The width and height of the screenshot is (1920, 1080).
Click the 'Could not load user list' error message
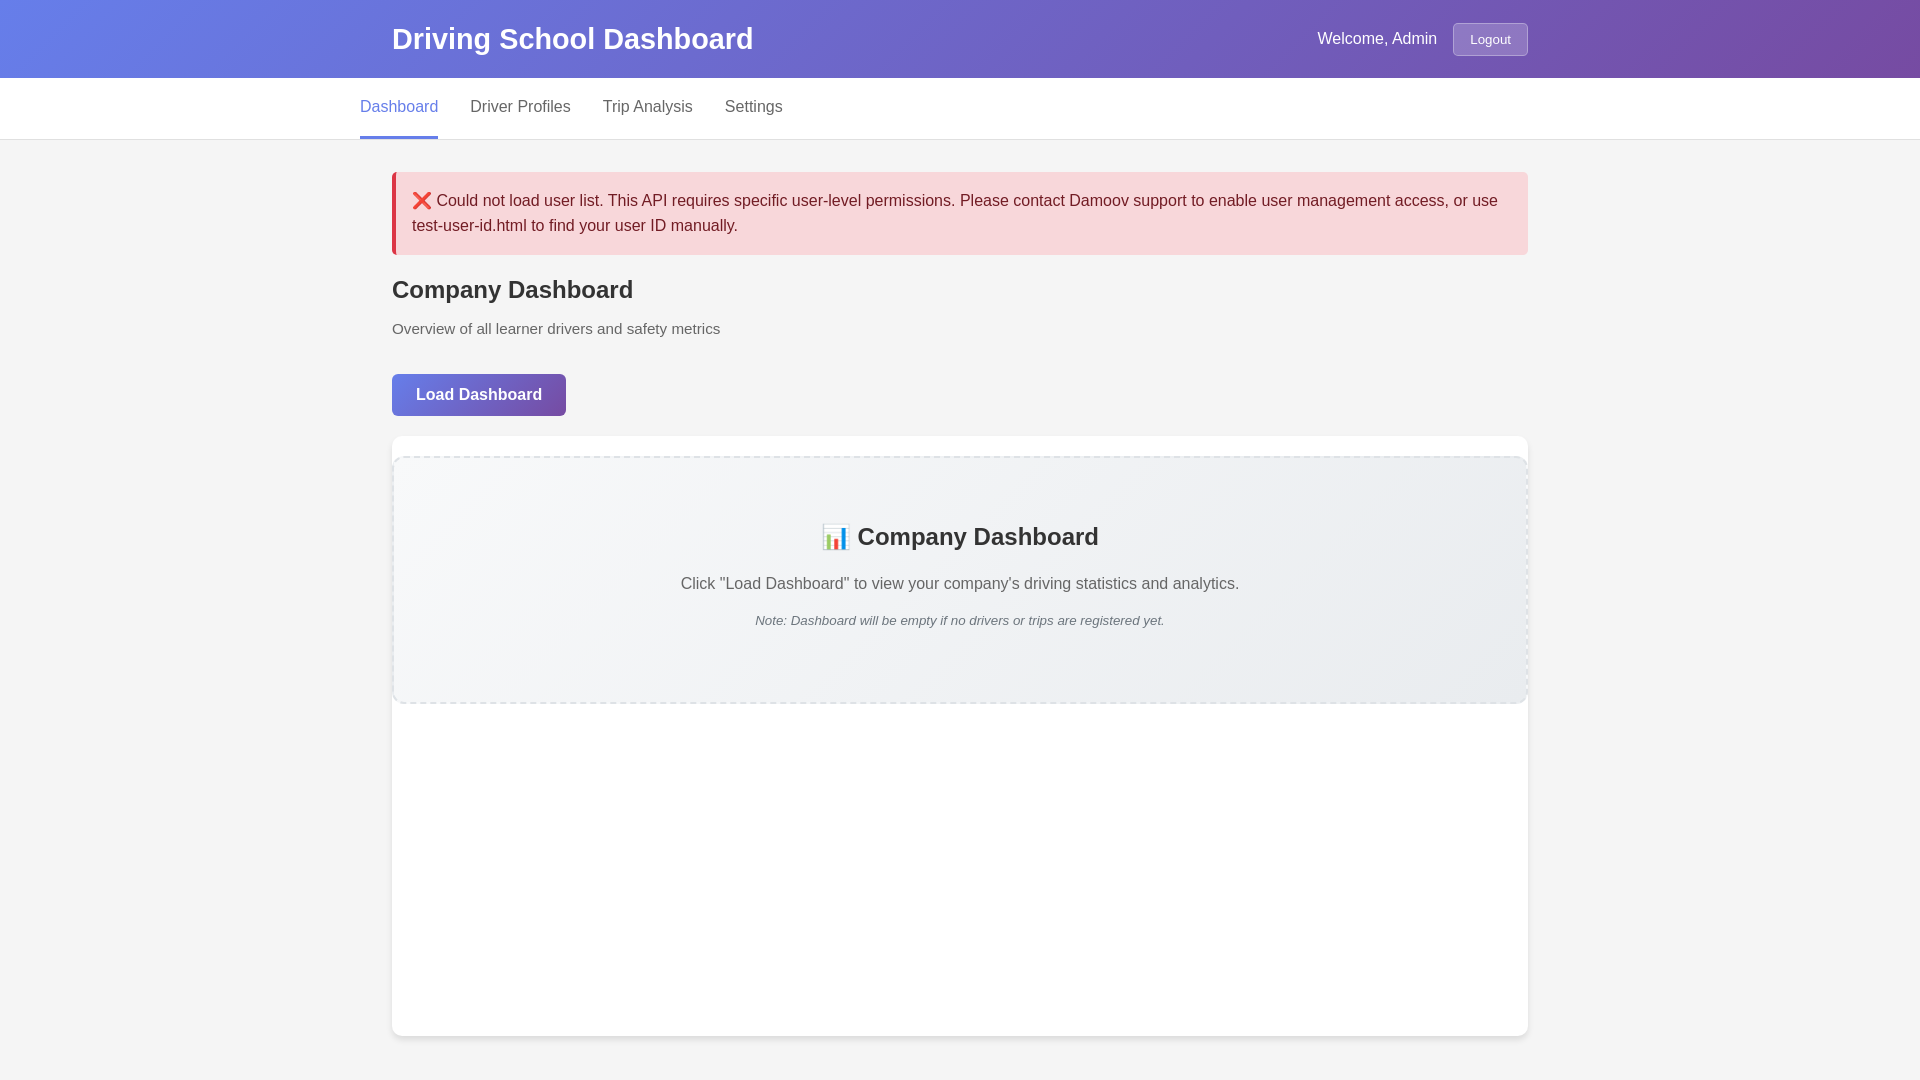960,213
